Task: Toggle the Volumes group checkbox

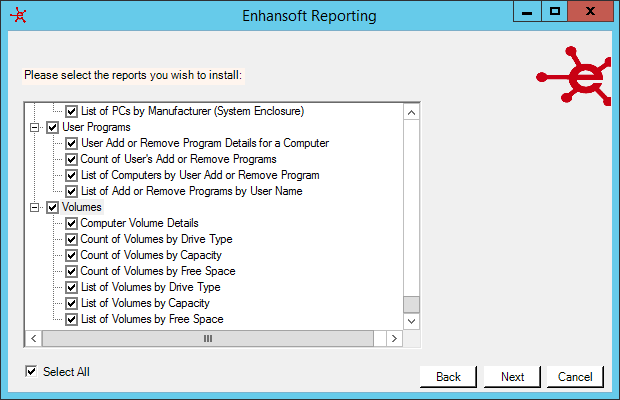Action: 53,207
